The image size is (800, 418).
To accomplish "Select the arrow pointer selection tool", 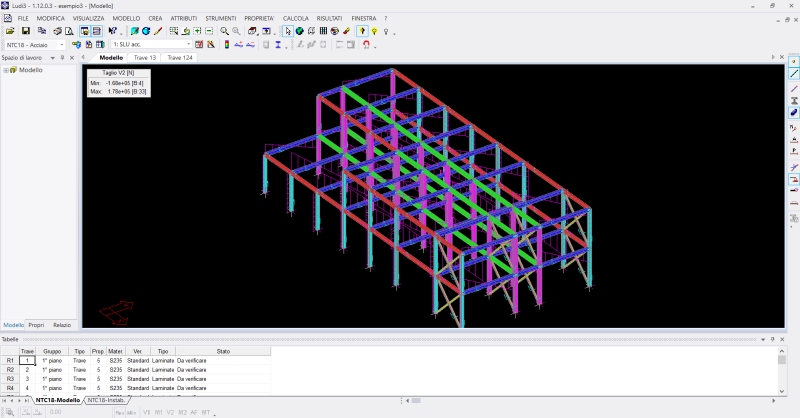I will (x=287, y=31).
